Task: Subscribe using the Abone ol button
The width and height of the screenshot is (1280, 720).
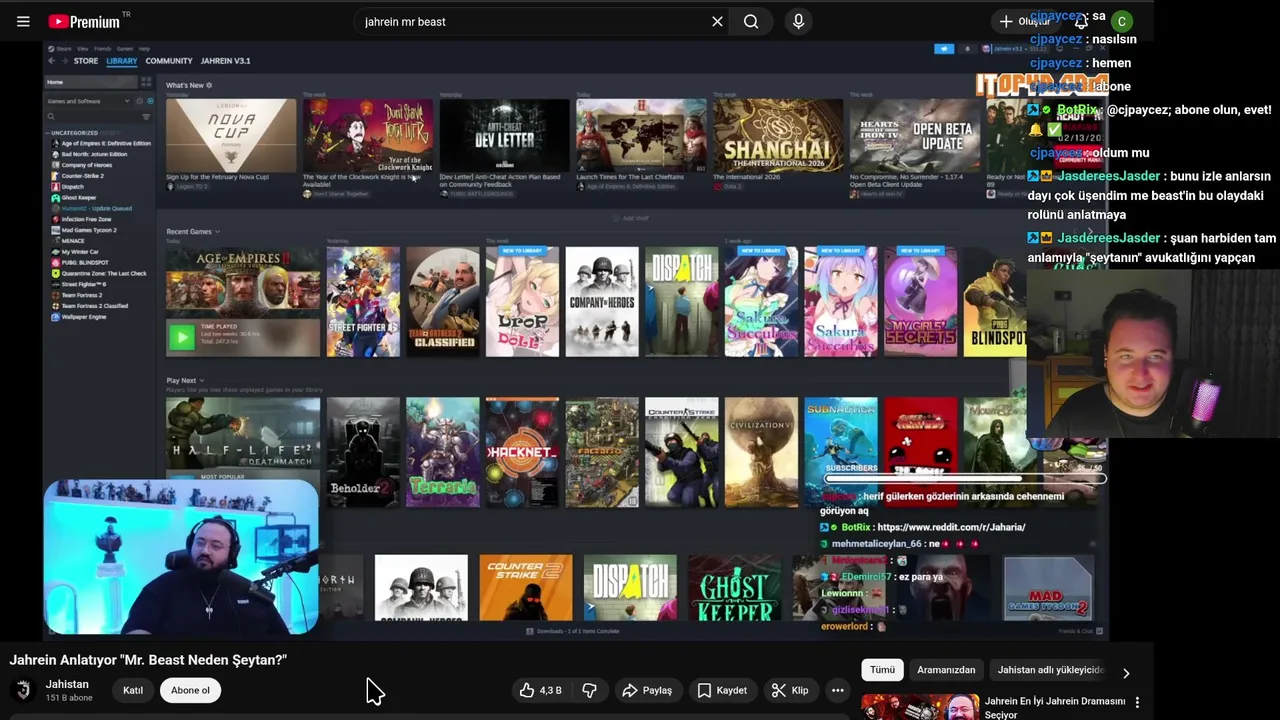Action: [x=190, y=690]
